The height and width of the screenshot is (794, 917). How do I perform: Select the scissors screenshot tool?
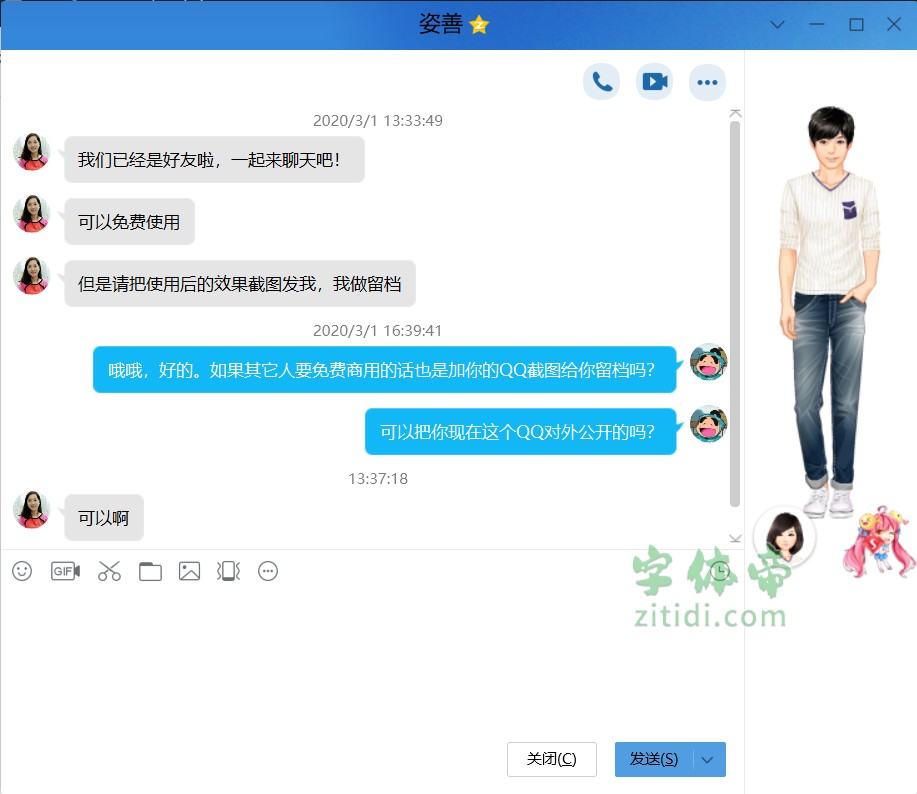point(109,571)
